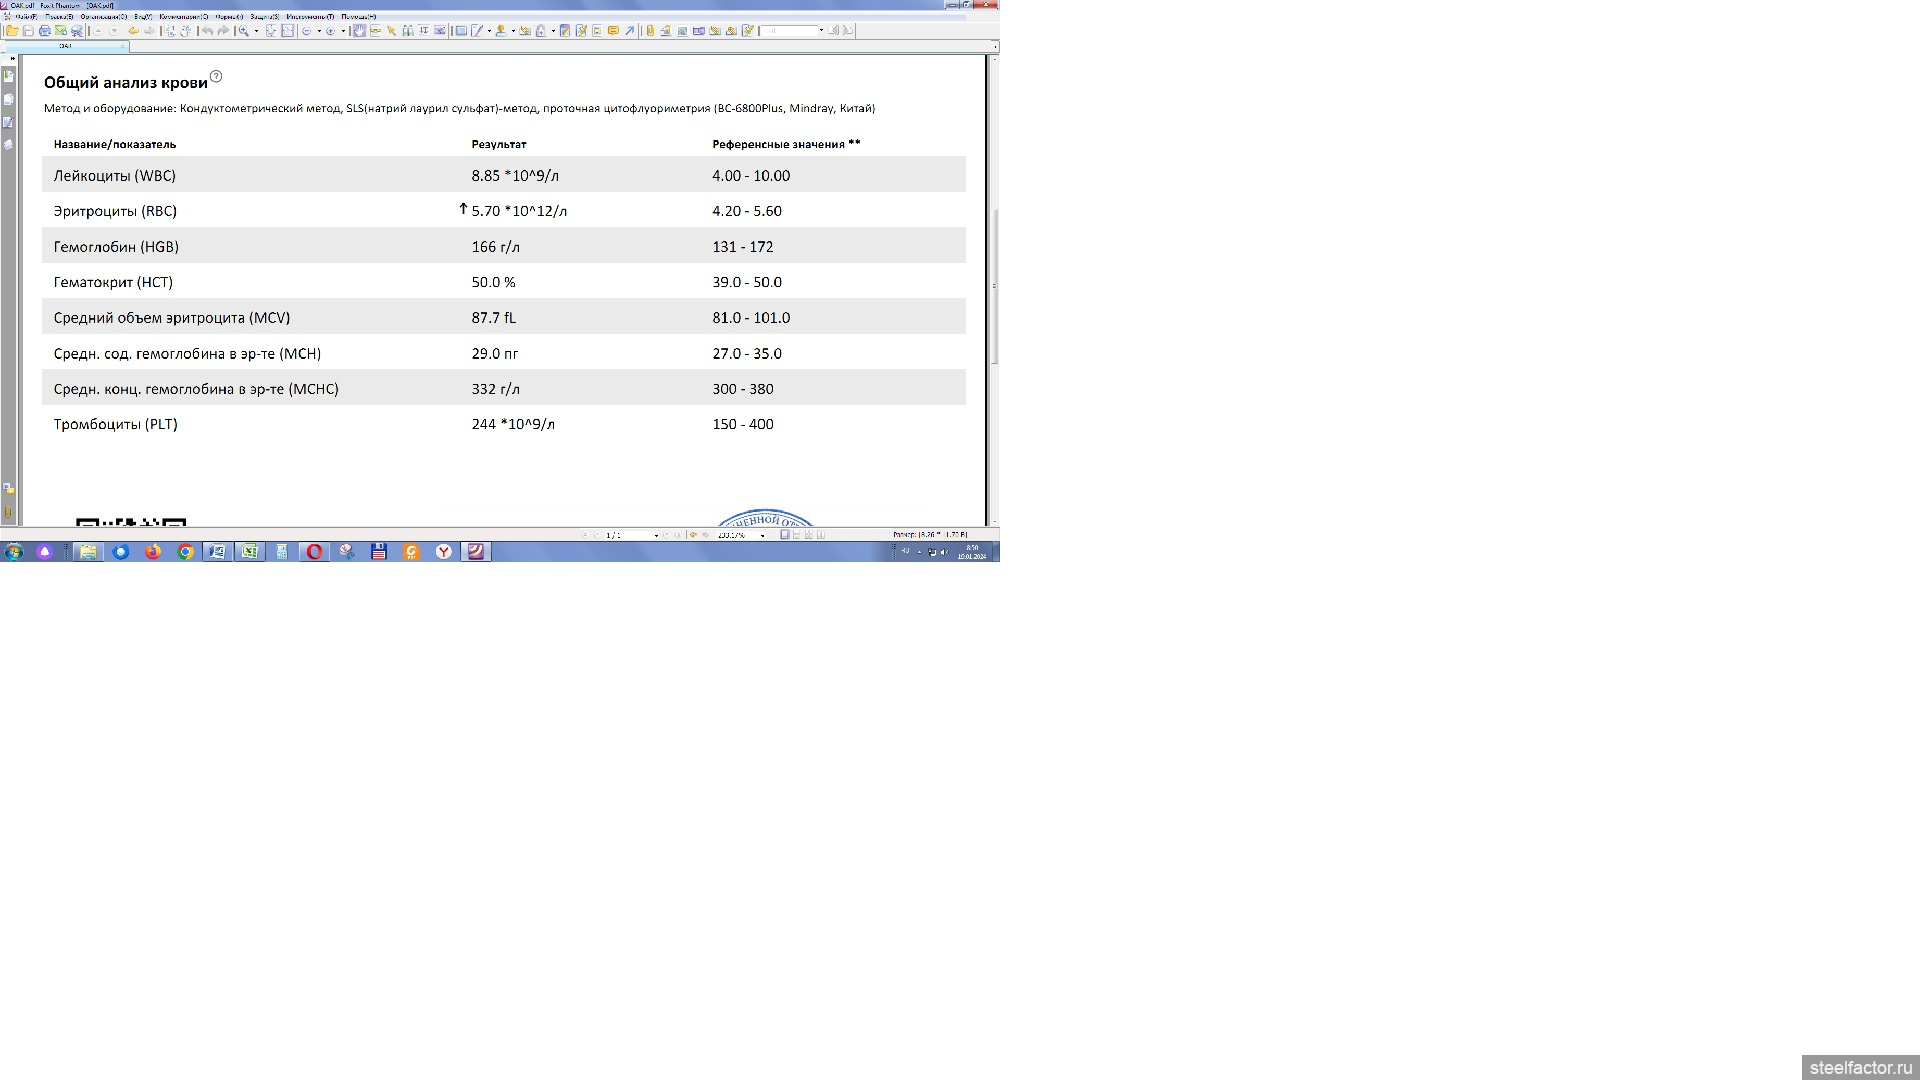Click the Print document icon
1920x1080 pixels.
44,31
